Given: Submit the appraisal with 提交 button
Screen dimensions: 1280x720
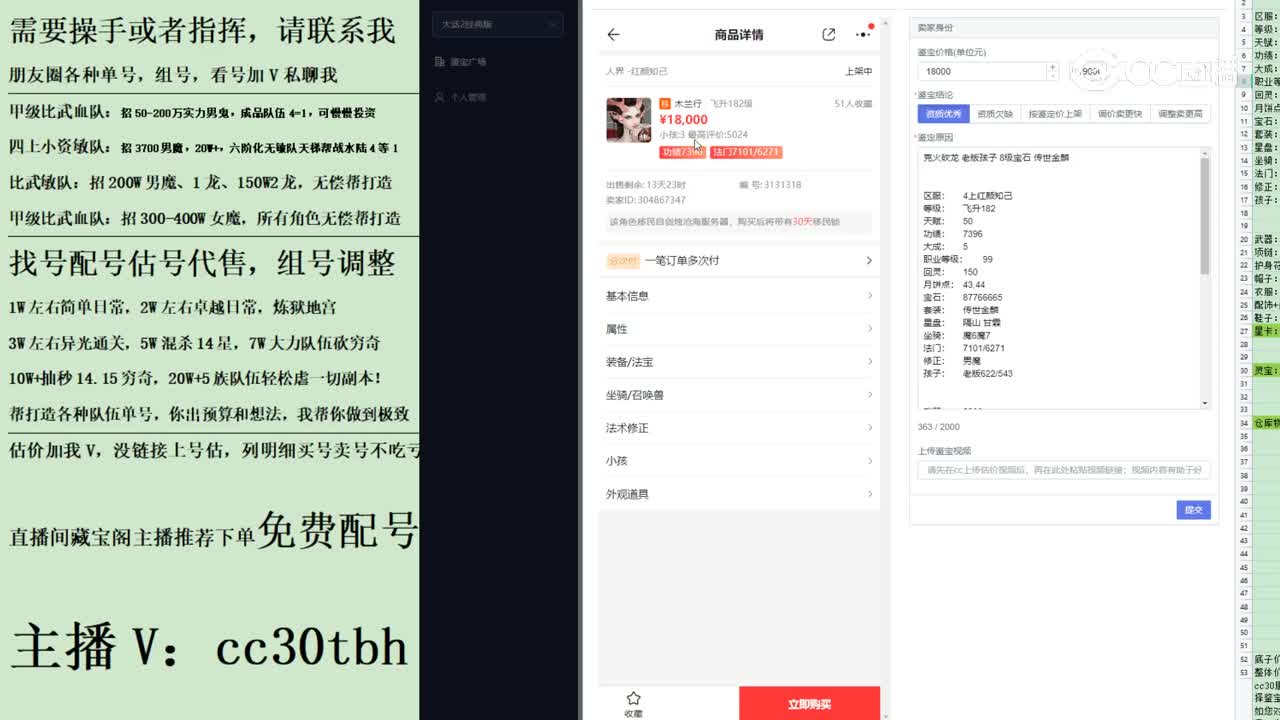Looking at the screenshot, I should [x=1193, y=510].
